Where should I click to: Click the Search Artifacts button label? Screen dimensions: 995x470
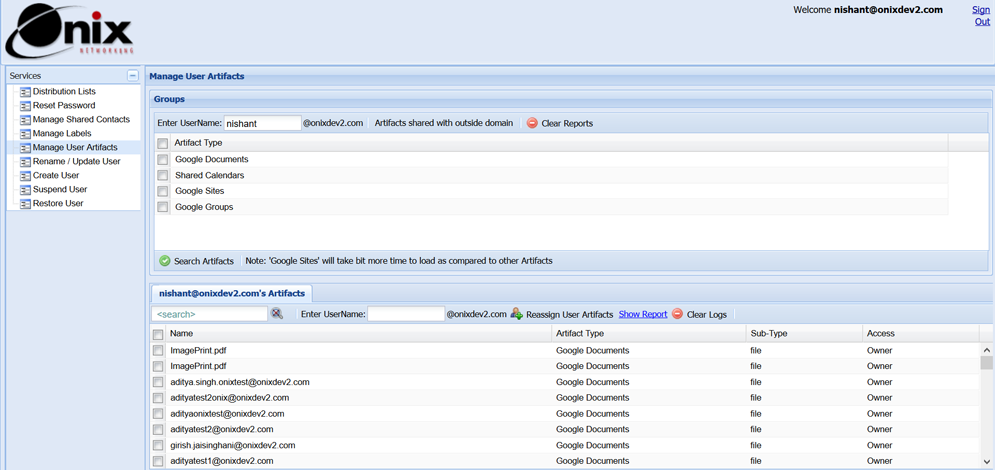(x=204, y=261)
